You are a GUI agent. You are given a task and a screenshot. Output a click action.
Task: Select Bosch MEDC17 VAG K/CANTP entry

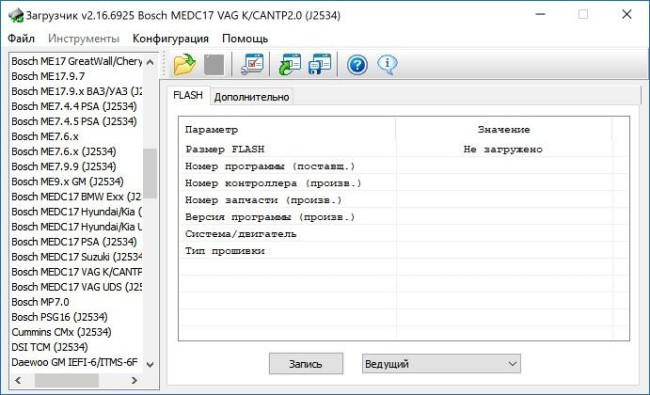click(77, 272)
